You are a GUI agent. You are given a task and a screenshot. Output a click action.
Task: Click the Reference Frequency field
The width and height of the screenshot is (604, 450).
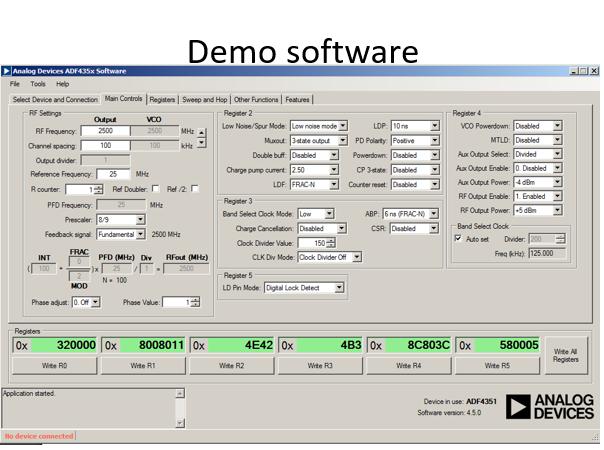[113, 174]
